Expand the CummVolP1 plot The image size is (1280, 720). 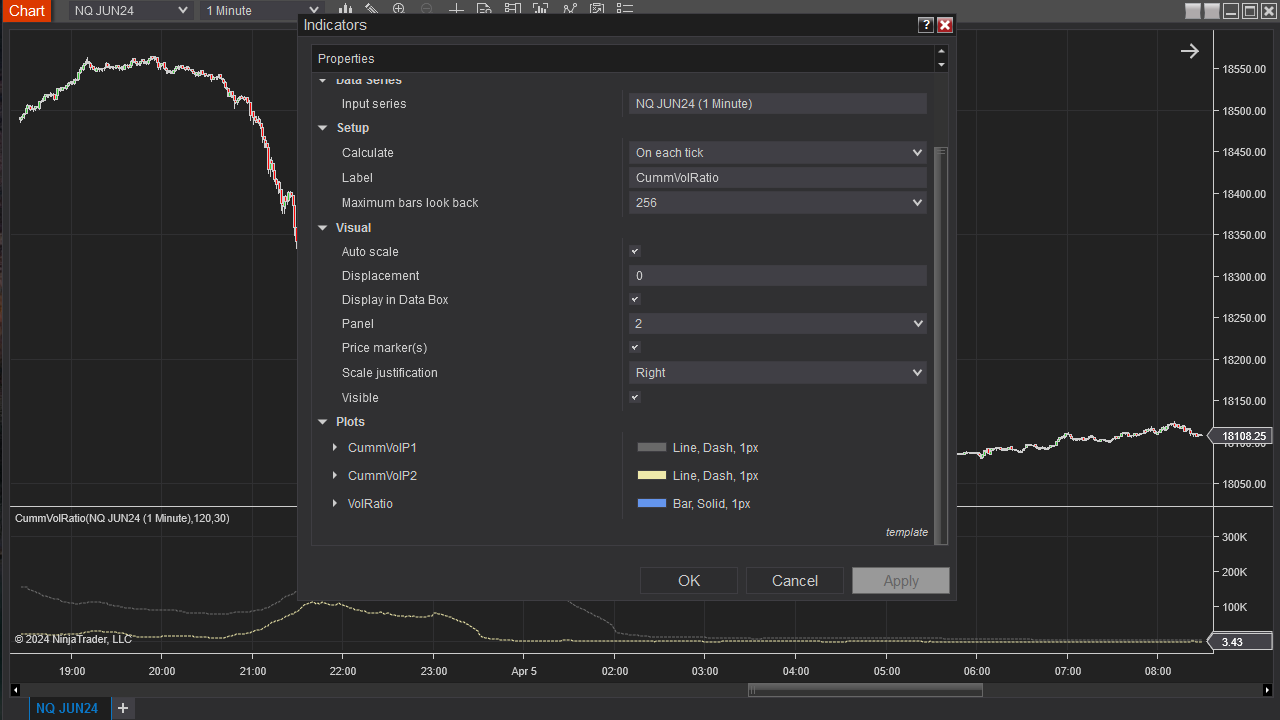click(335, 447)
